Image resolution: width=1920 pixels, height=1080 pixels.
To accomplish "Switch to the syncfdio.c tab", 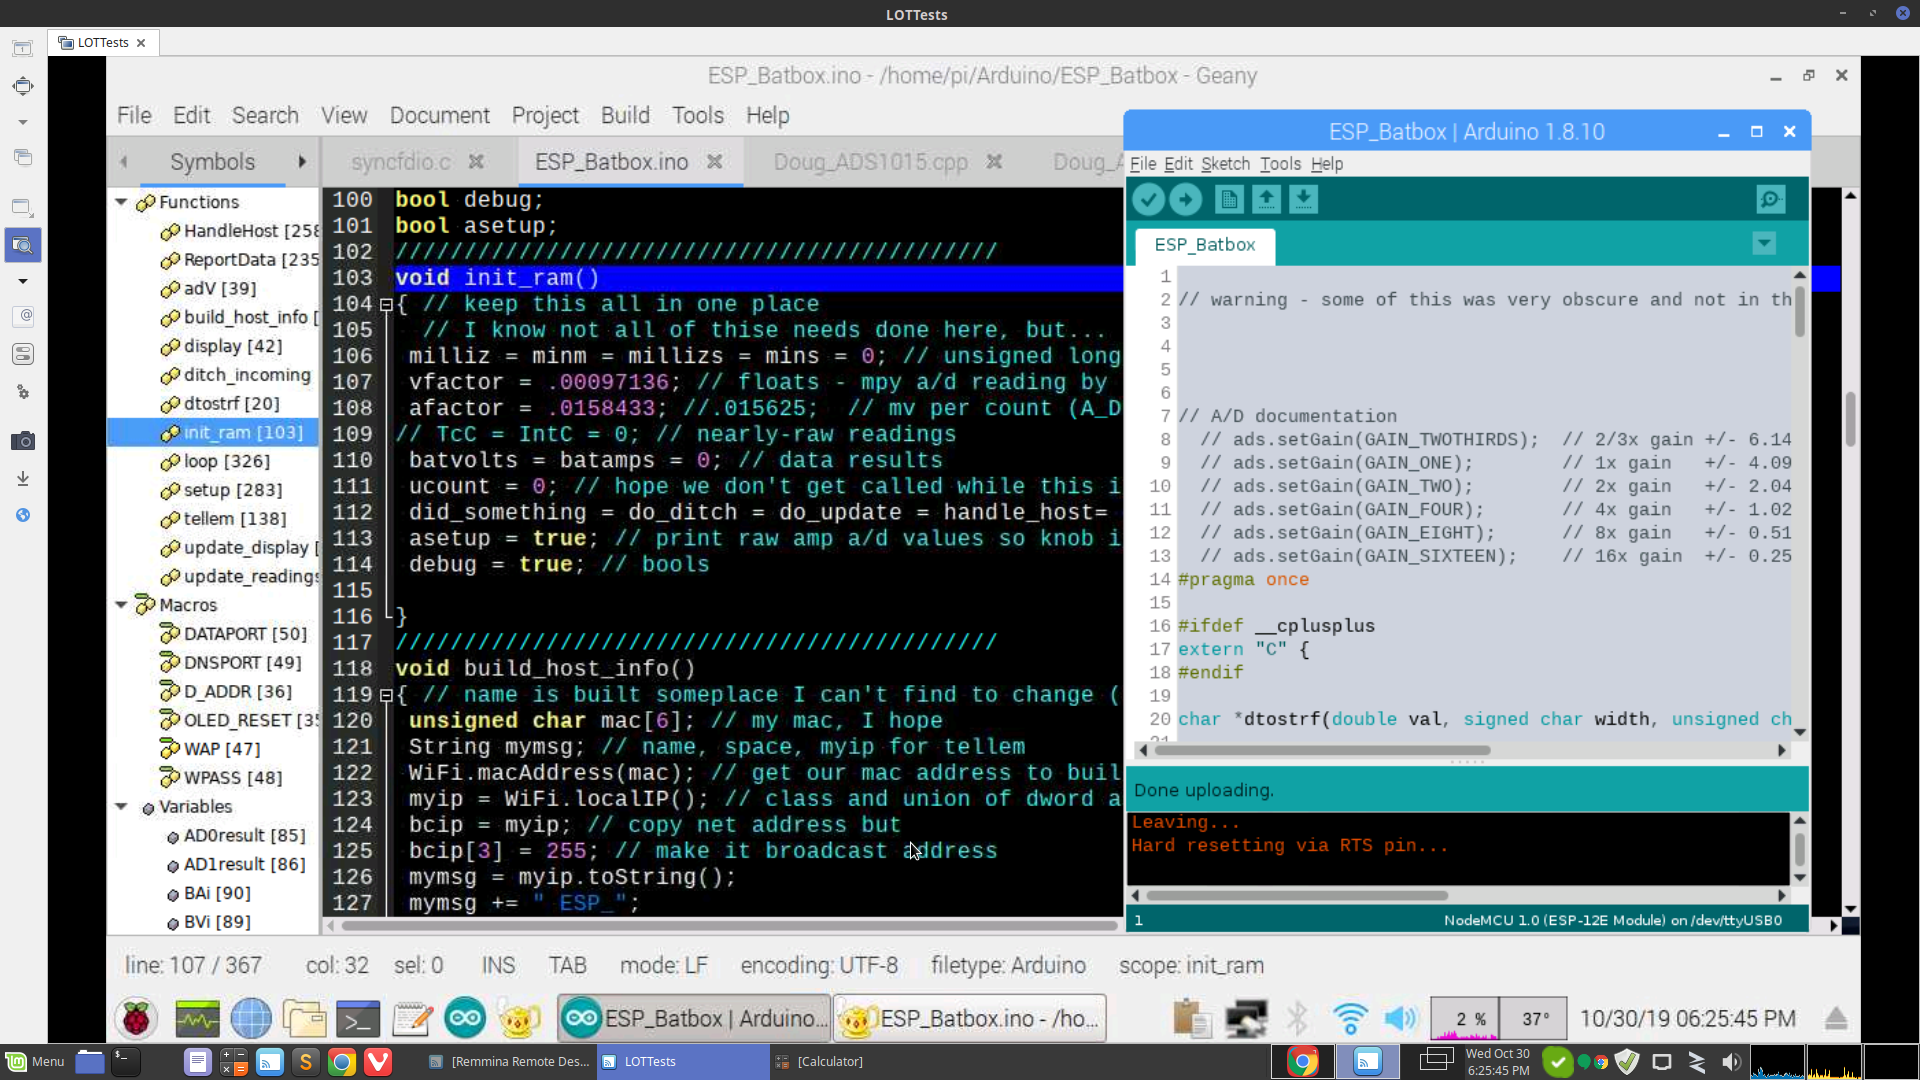I will 401,162.
